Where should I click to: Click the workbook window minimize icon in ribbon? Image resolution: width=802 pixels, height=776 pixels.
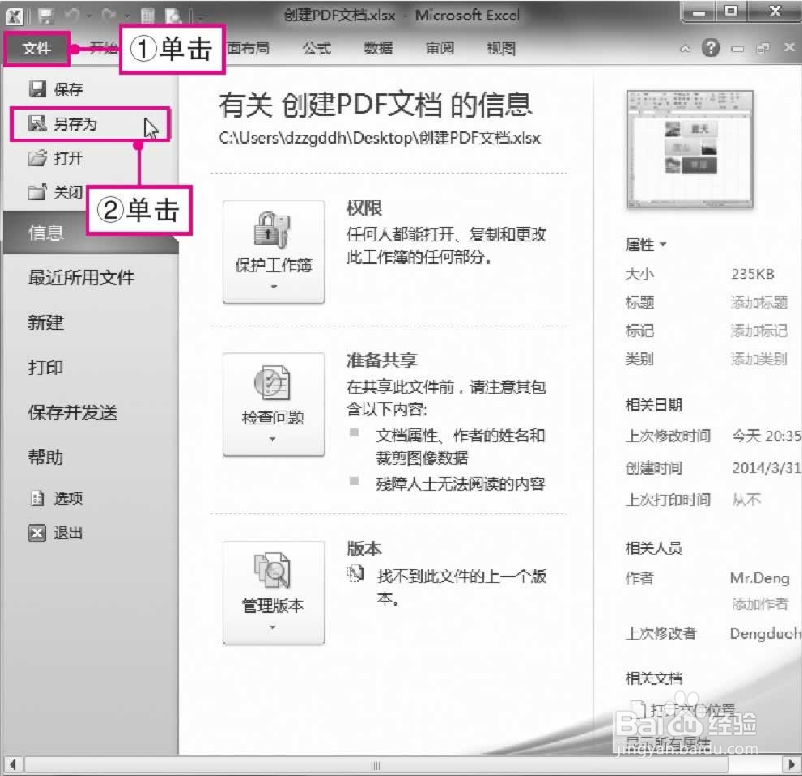coord(738,49)
